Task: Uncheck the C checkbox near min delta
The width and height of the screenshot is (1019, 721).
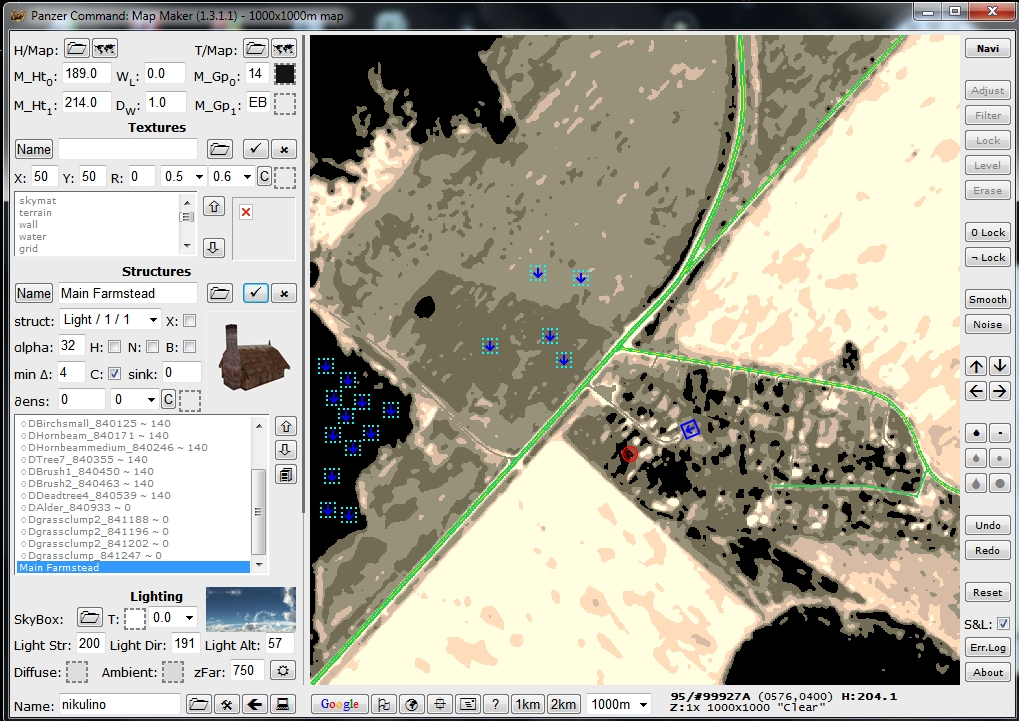Action: point(114,374)
